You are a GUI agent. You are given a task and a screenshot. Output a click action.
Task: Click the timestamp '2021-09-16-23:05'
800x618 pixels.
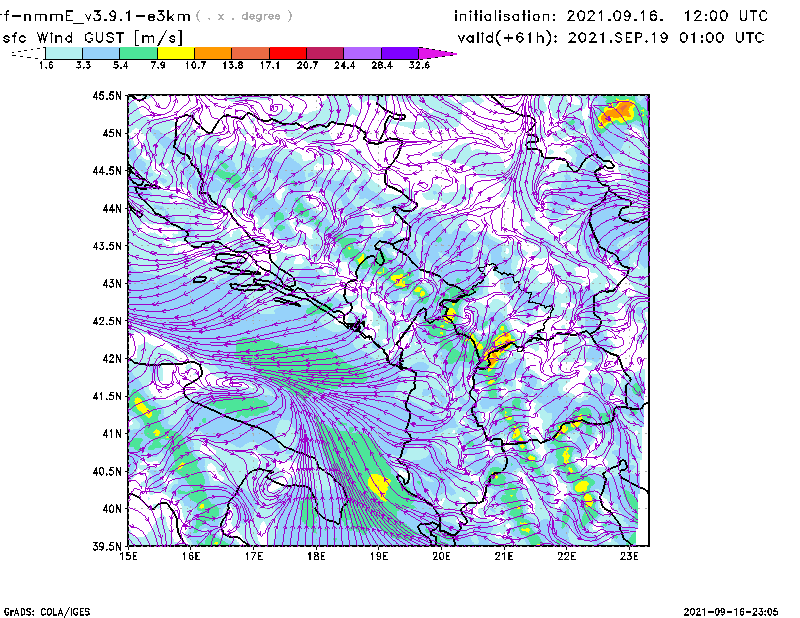click(731, 611)
